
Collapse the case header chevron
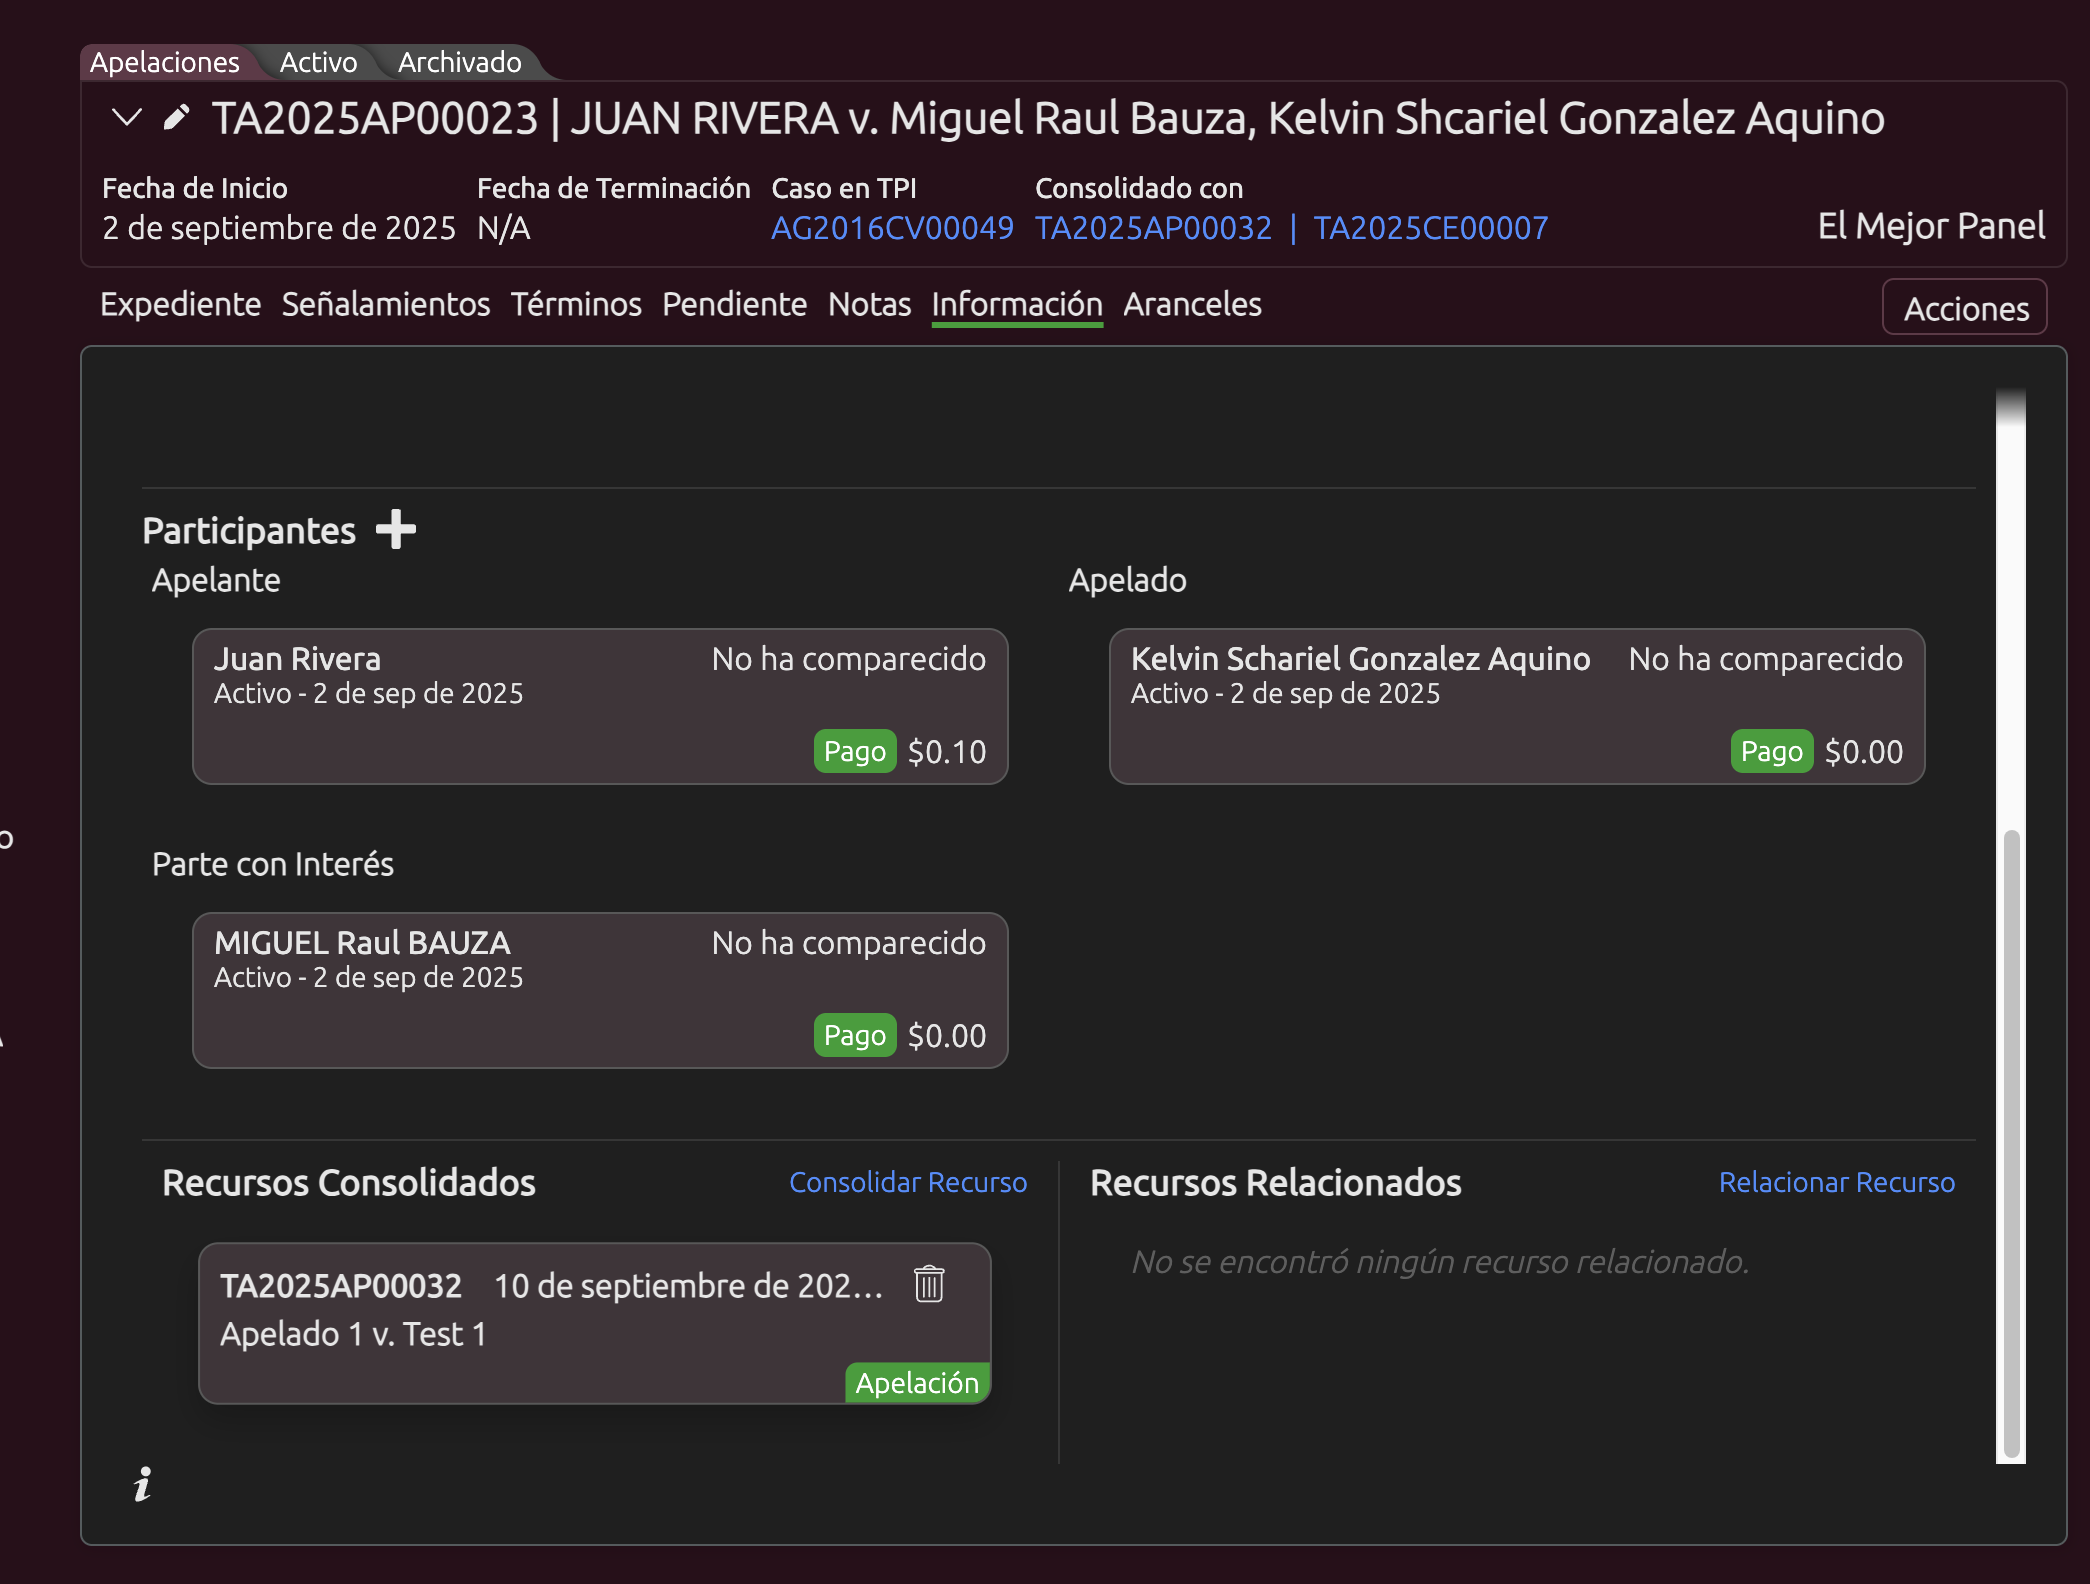[126, 118]
